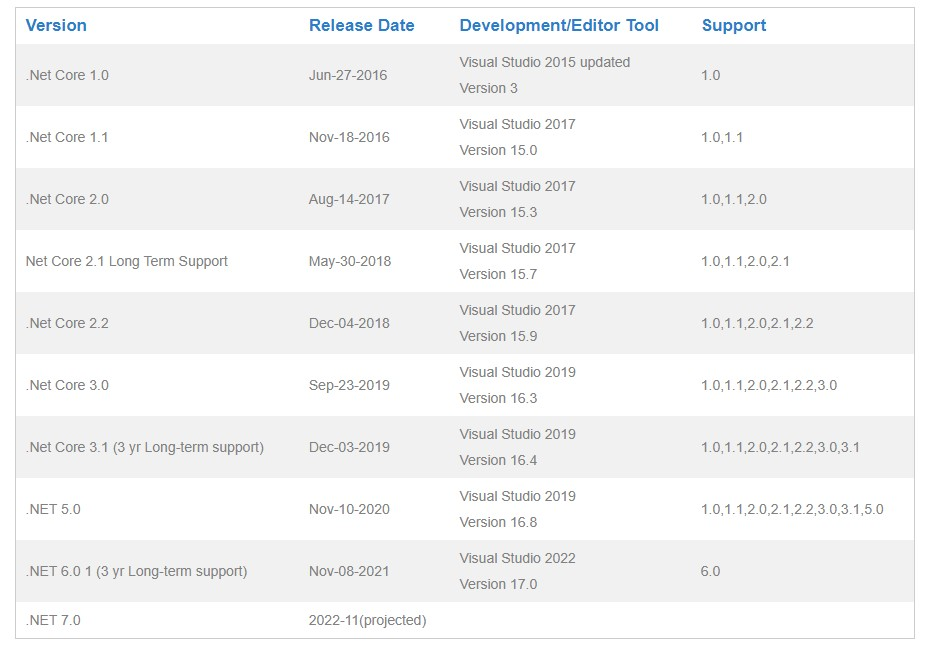
Task: Select Visual Studio 2015 updated Version 3 cell
Action: point(544,75)
